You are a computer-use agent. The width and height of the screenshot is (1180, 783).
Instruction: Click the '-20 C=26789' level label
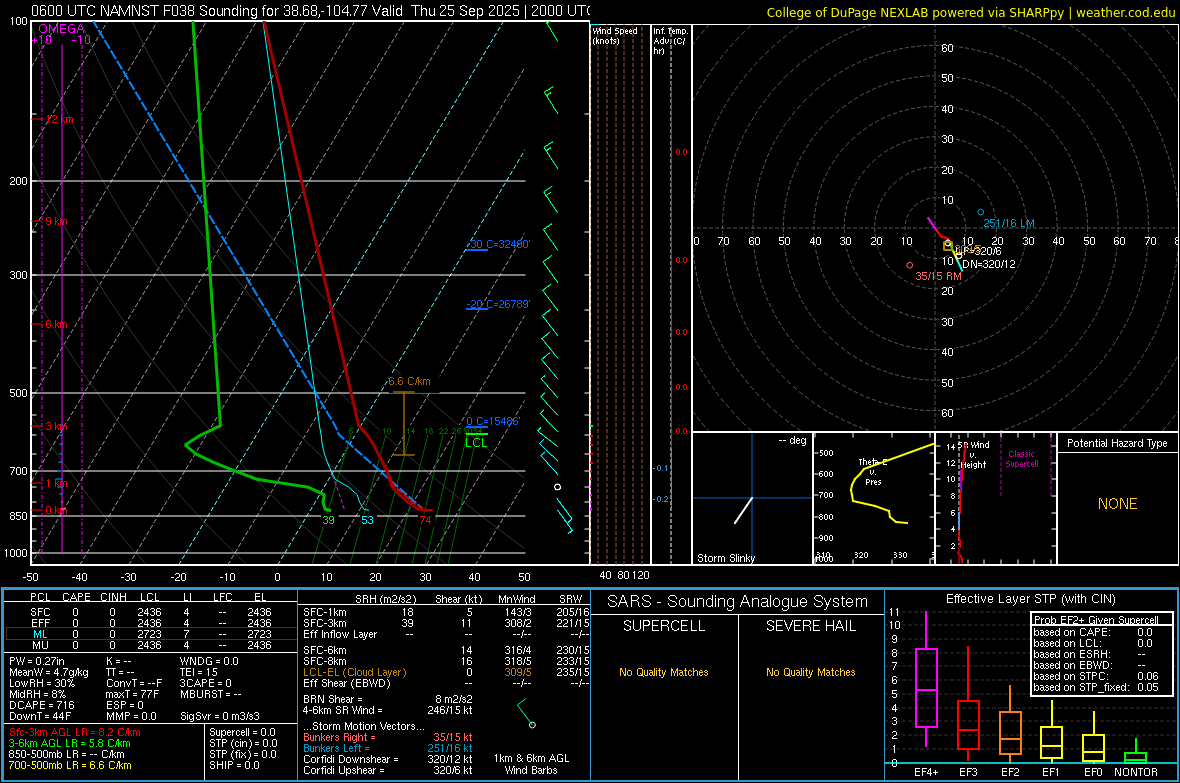tap(498, 304)
